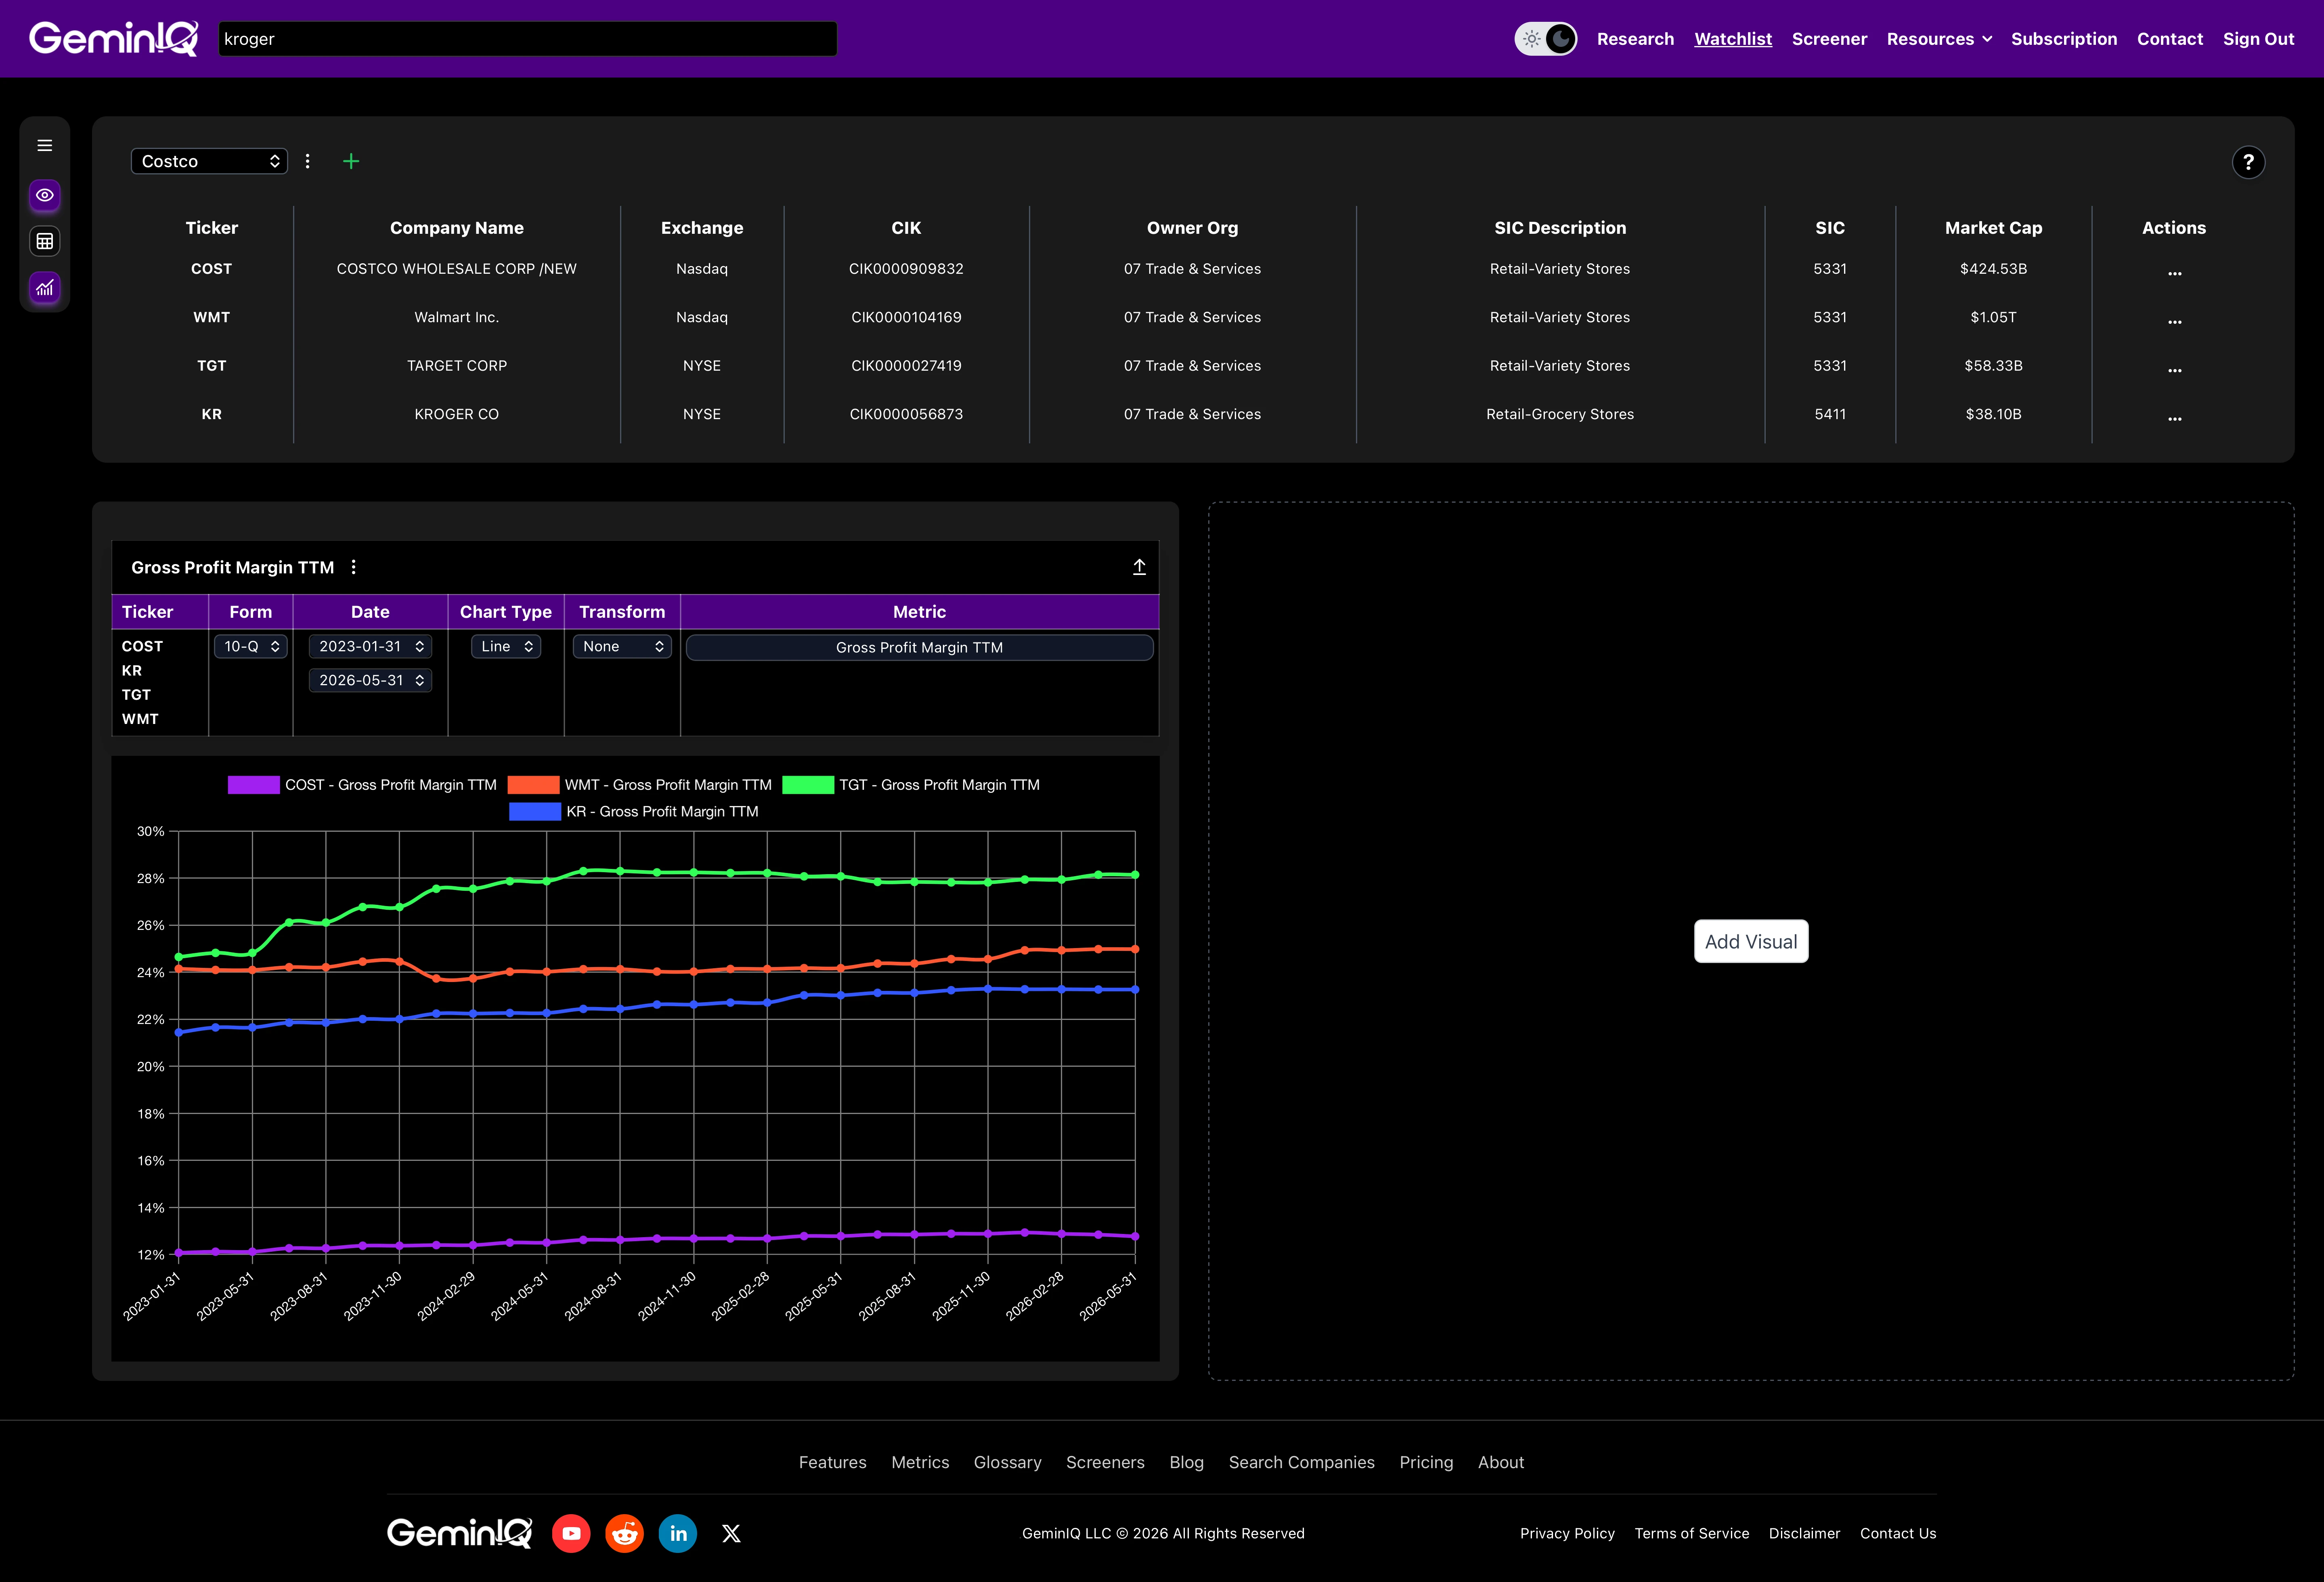Open the 2023-01-31 start date dropdown

370,647
